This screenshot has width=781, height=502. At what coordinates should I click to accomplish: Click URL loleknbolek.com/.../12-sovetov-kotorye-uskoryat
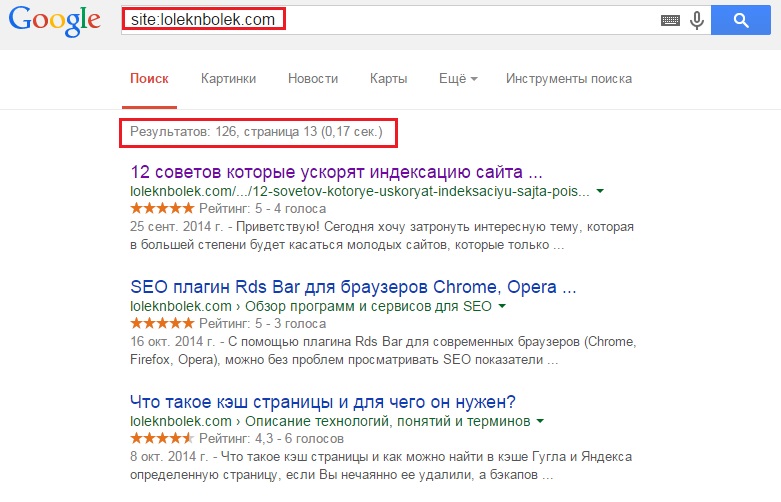pos(360,191)
